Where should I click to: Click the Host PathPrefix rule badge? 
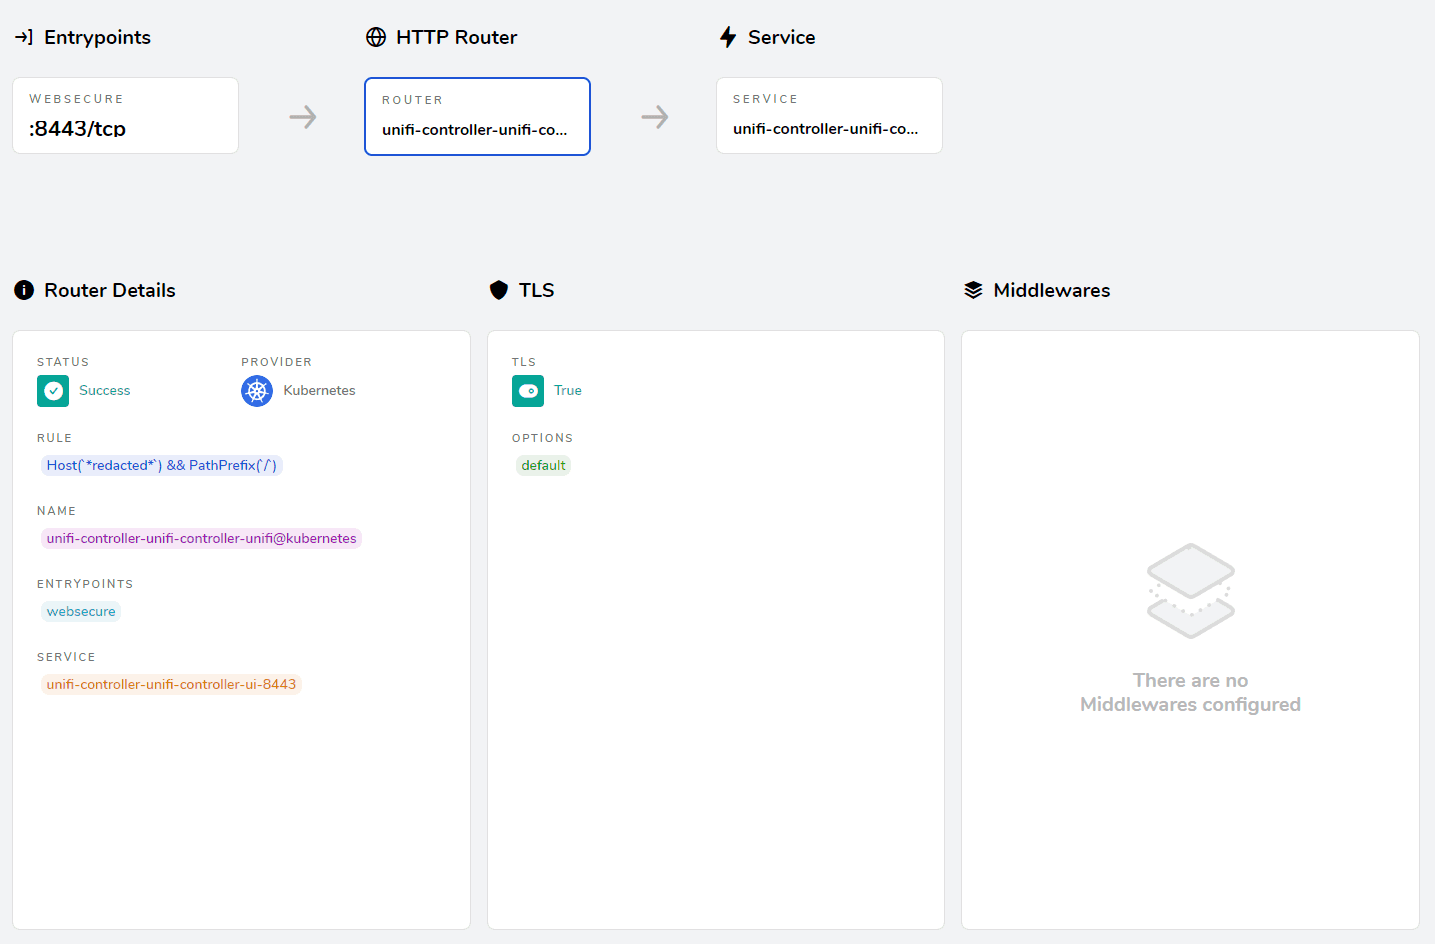click(x=161, y=465)
